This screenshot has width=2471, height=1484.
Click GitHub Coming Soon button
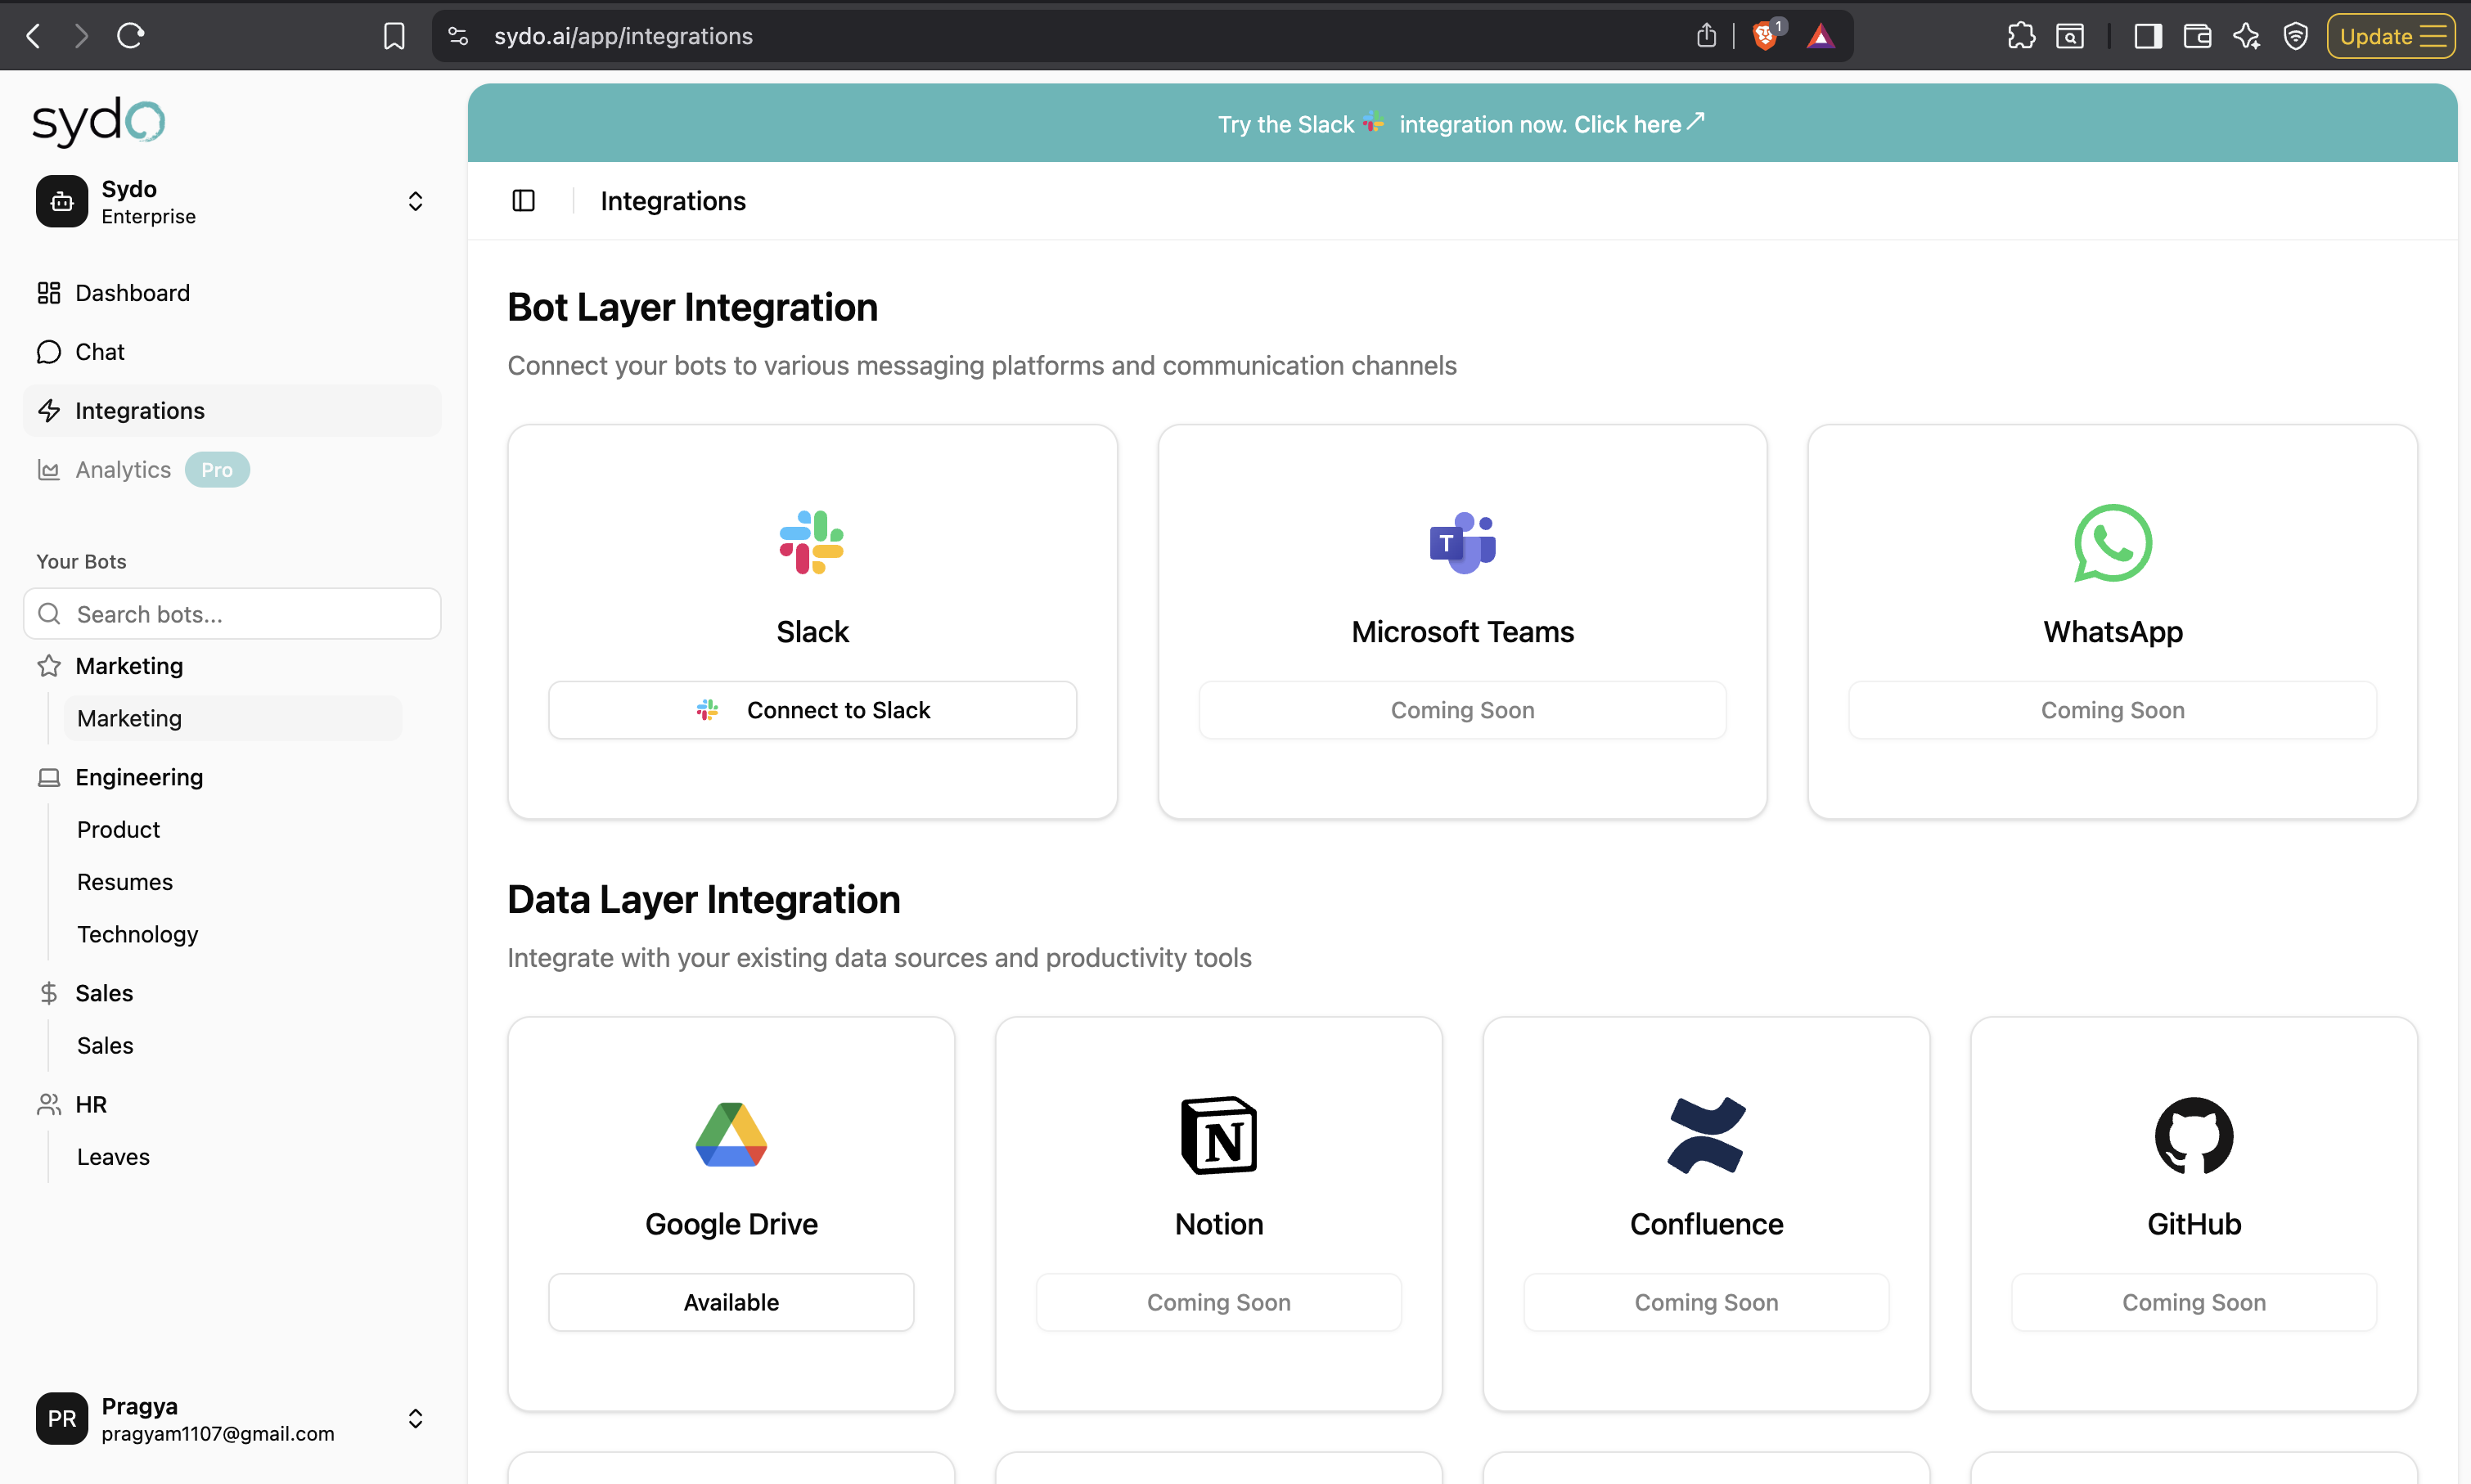2194,1302
